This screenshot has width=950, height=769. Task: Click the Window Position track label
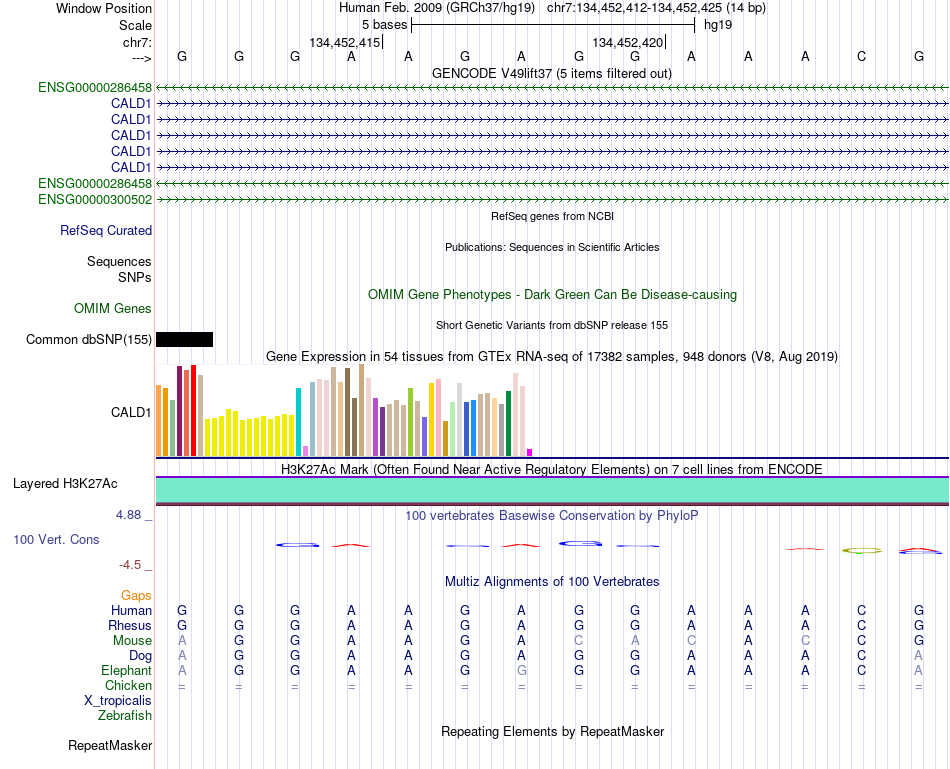pos(104,8)
